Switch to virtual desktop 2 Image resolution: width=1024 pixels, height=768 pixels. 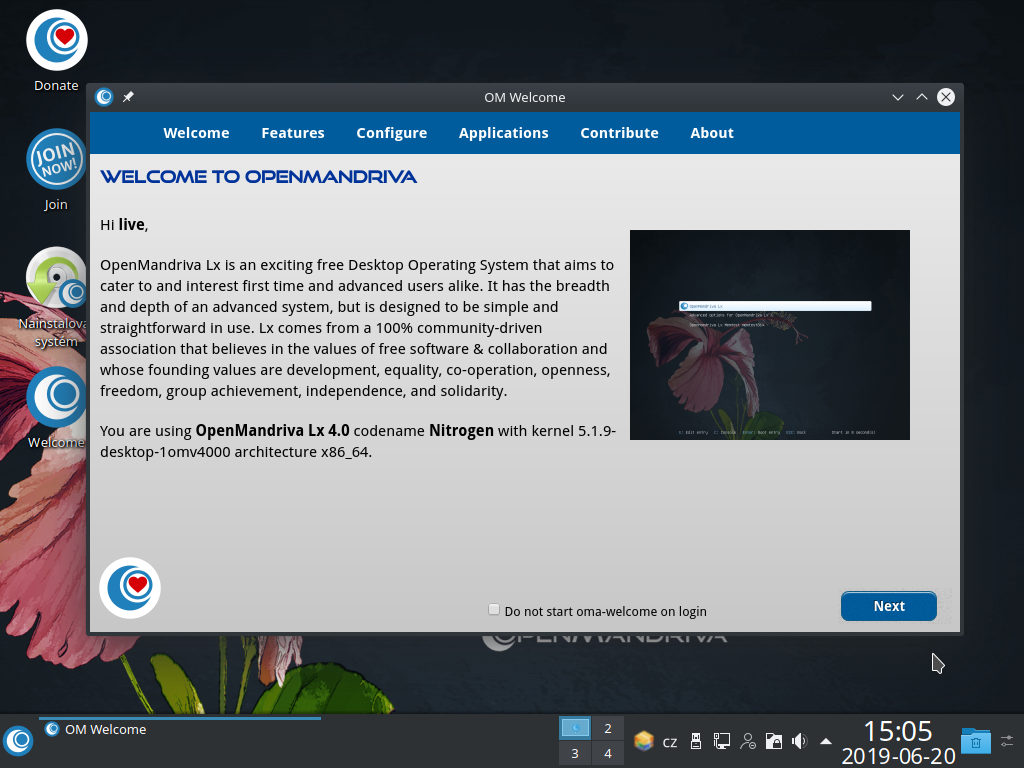[x=608, y=728]
